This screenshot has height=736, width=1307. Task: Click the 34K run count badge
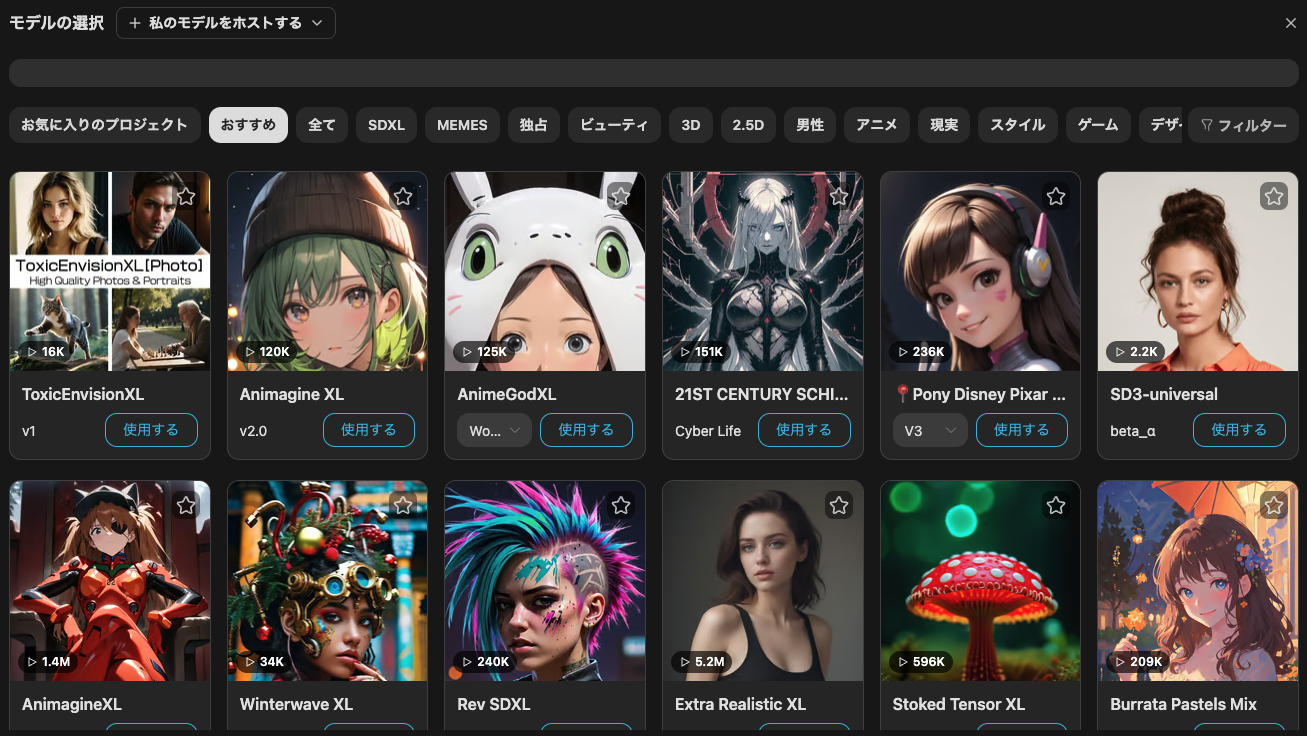pos(265,662)
